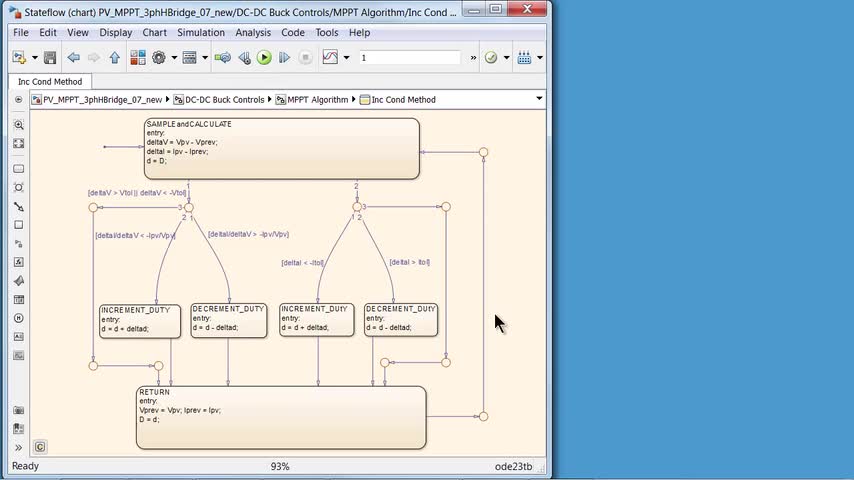Image resolution: width=854 pixels, height=480 pixels.
Task: Show more toolbar items chevron
Action: pyautogui.click(x=473, y=58)
